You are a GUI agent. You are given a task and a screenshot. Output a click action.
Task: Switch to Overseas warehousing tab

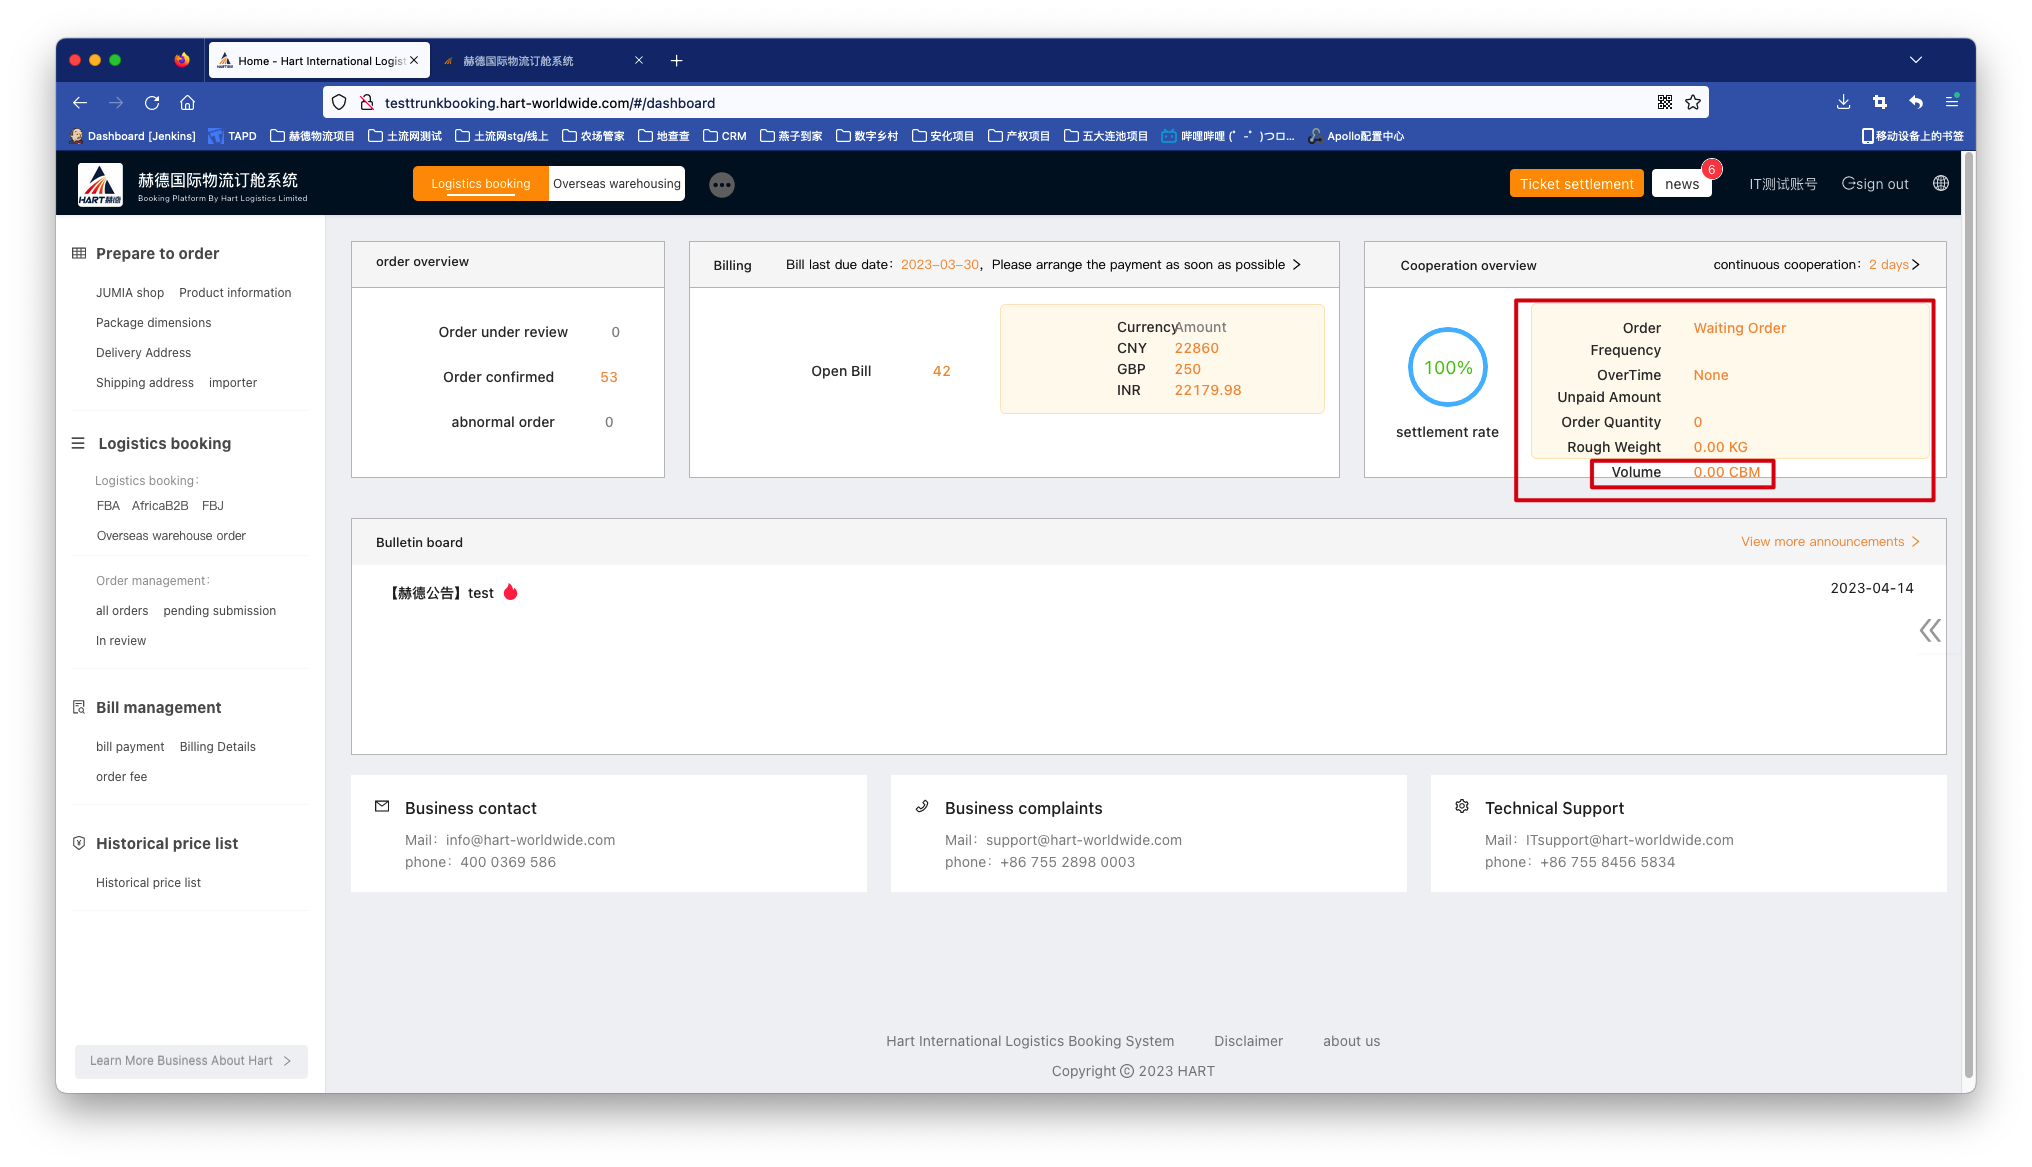(616, 184)
